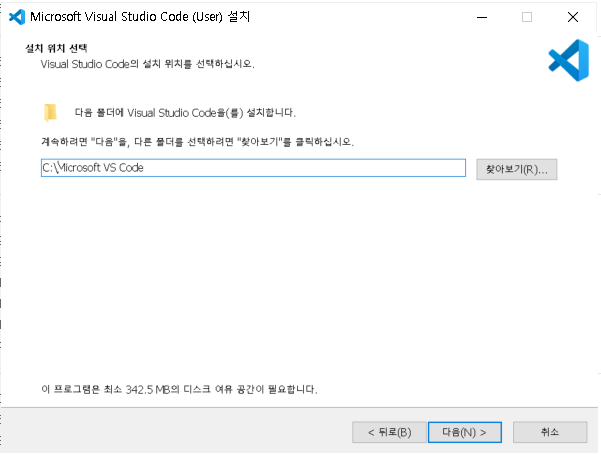Click the disabled maximize window button
Viewport: 601px width, 454px height.
(x=527, y=17)
